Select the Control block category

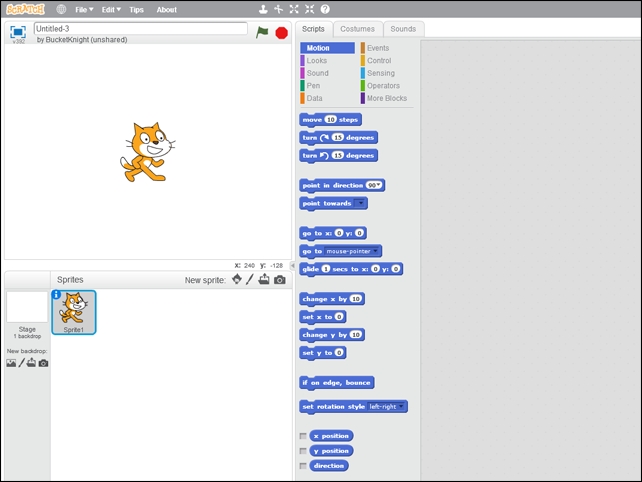(x=379, y=61)
